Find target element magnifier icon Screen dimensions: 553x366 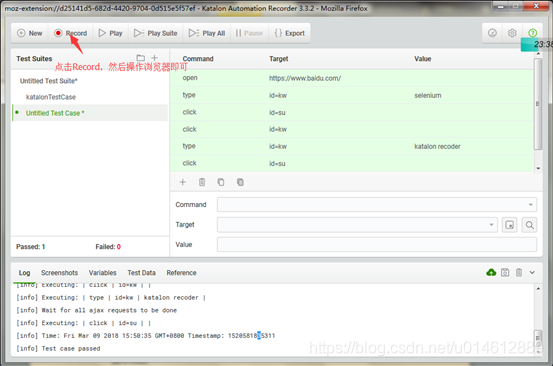(529, 225)
